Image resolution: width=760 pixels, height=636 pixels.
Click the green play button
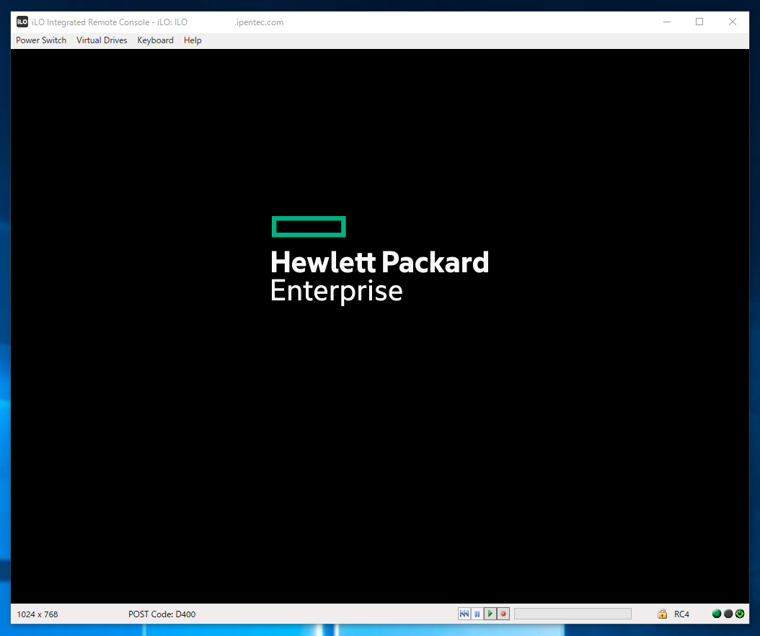click(x=490, y=614)
